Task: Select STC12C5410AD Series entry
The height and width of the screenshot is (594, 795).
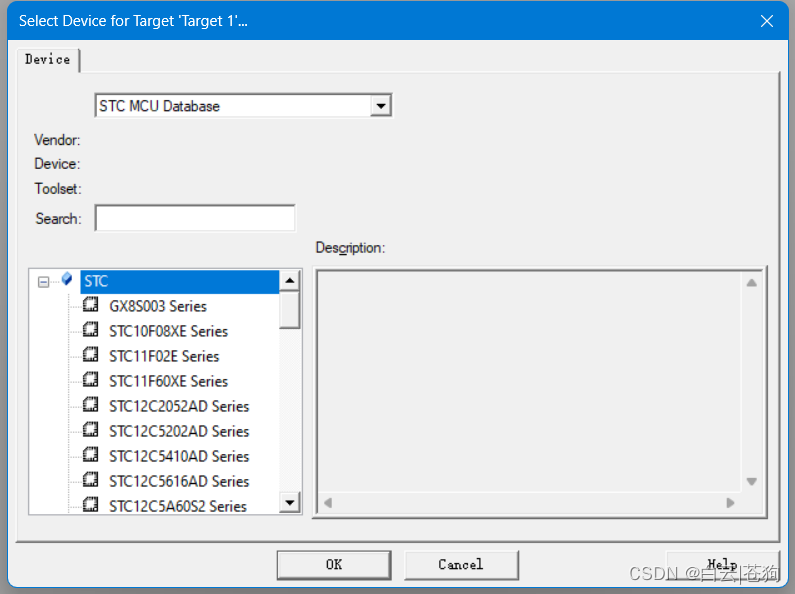Action: click(179, 456)
